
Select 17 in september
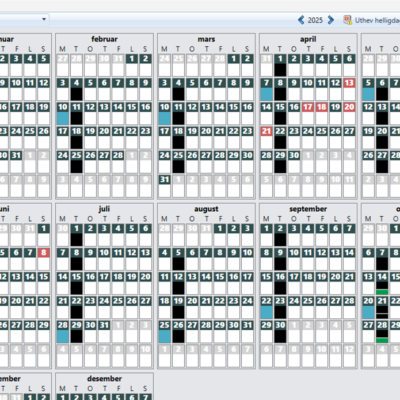(294, 277)
